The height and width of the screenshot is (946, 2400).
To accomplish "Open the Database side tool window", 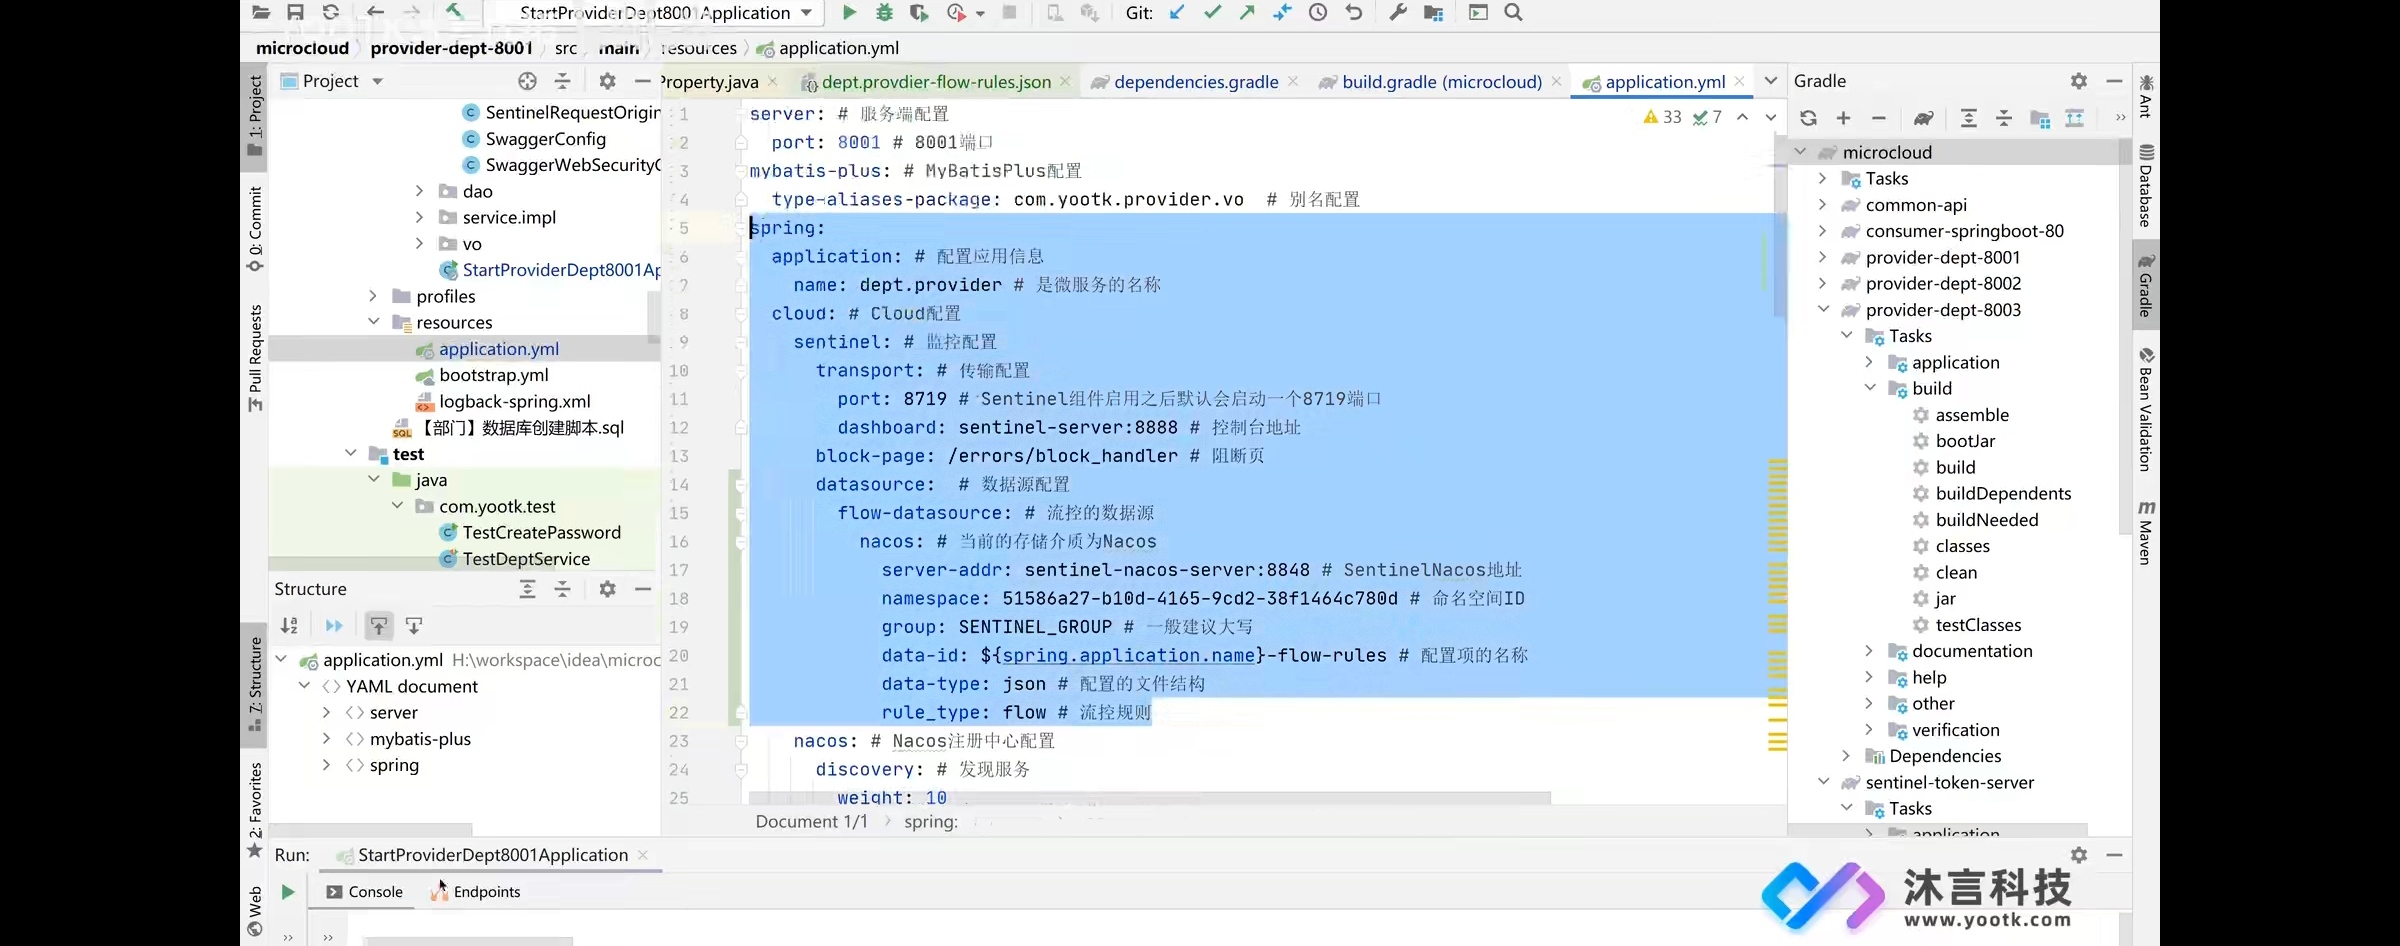I will (x=2145, y=186).
